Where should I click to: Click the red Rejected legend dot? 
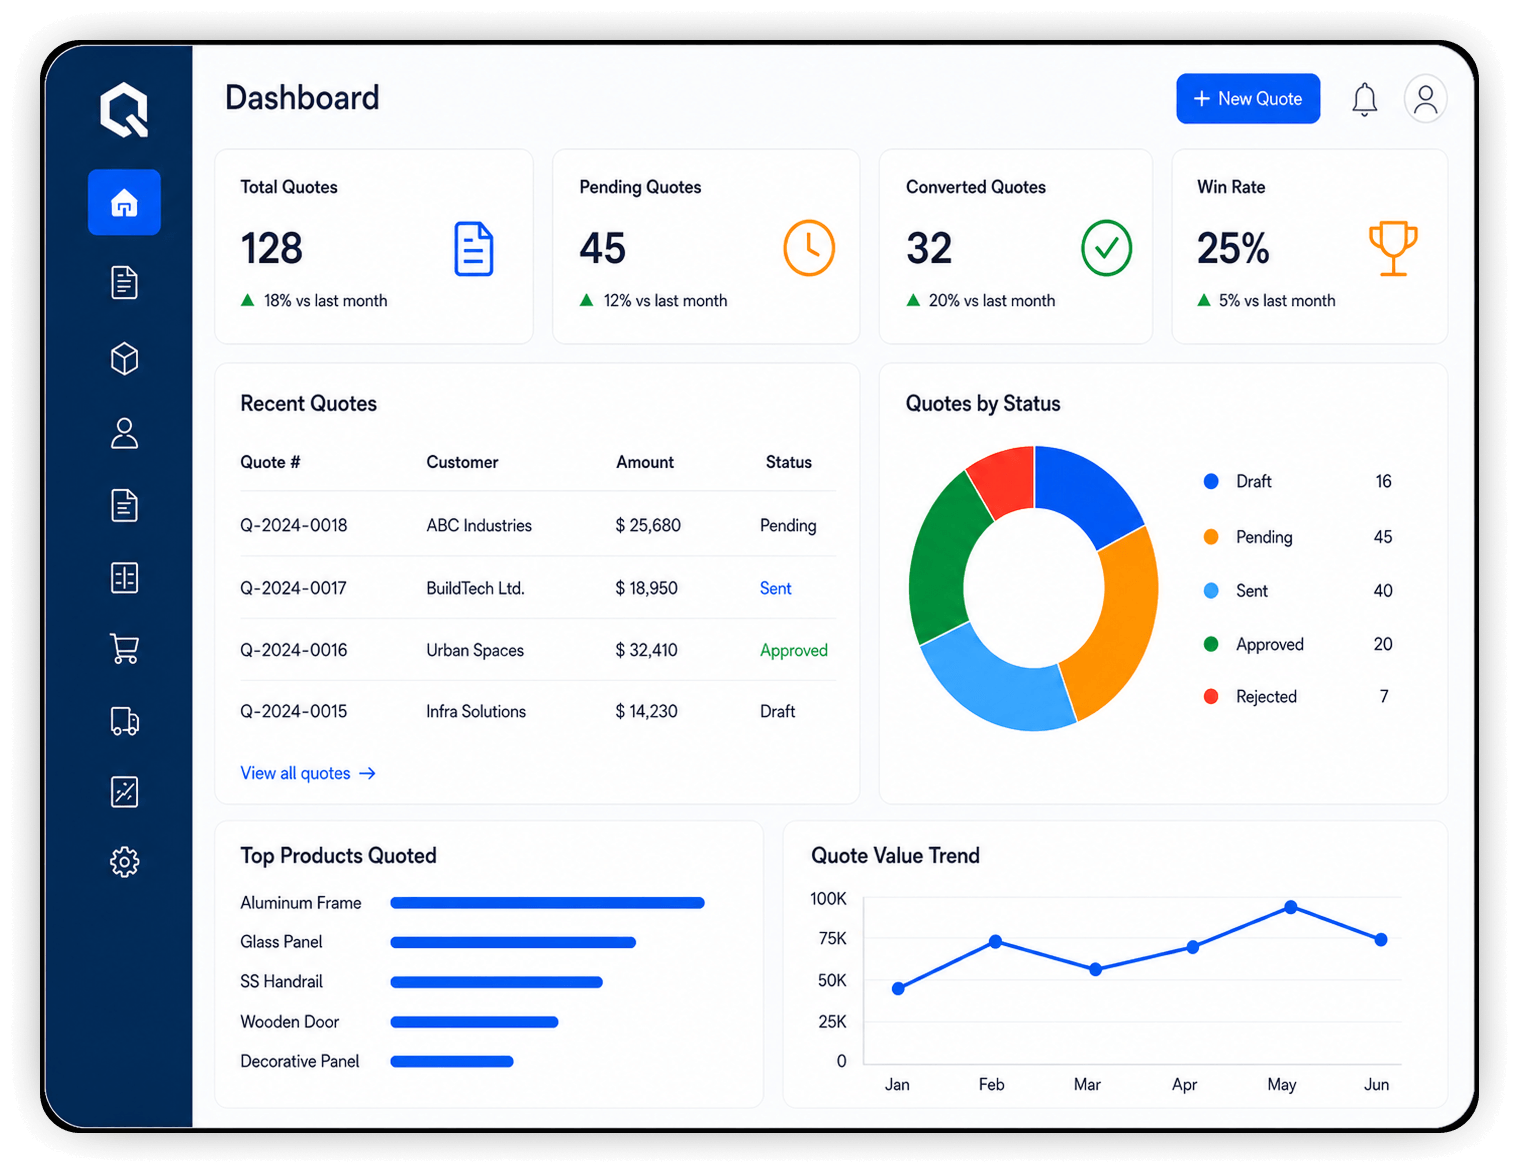click(x=1211, y=696)
